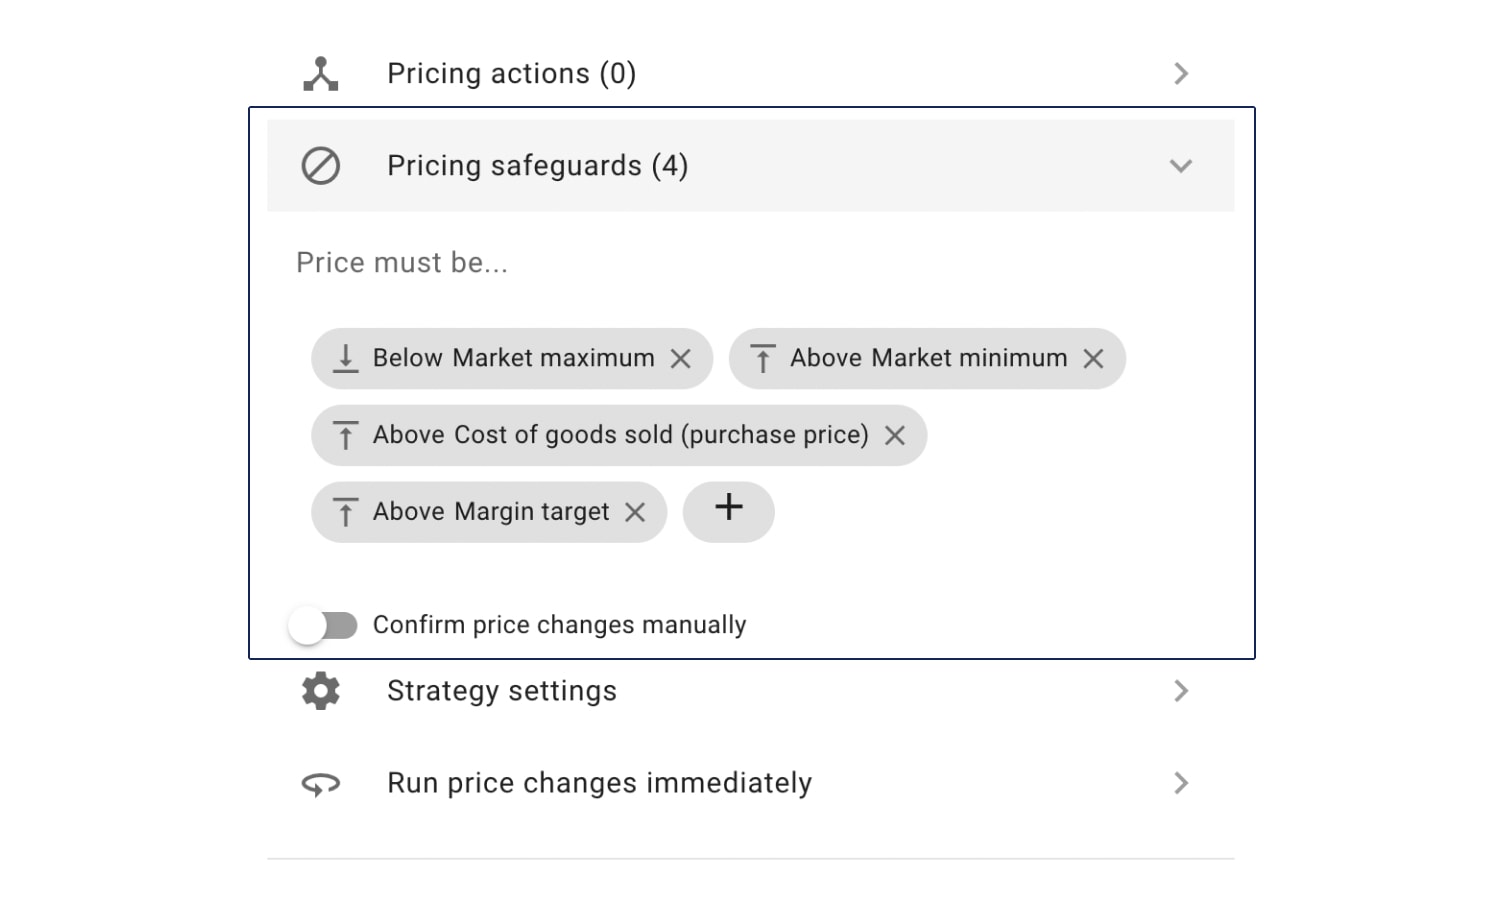
Task: Click the Above Margin target up-arrow icon
Action: coord(345,512)
